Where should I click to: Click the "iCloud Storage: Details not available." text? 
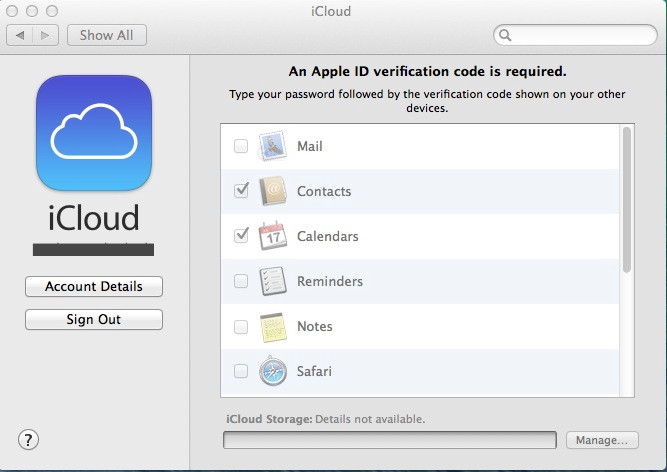click(325, 419)
